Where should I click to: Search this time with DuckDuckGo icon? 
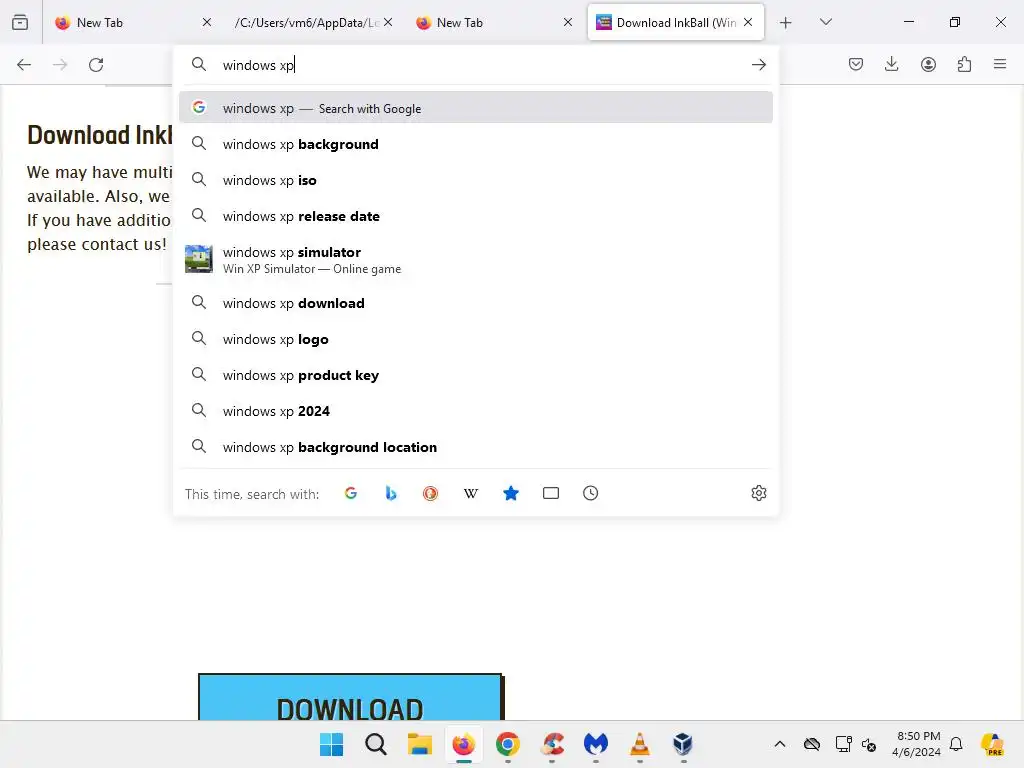tap(430, 493)
